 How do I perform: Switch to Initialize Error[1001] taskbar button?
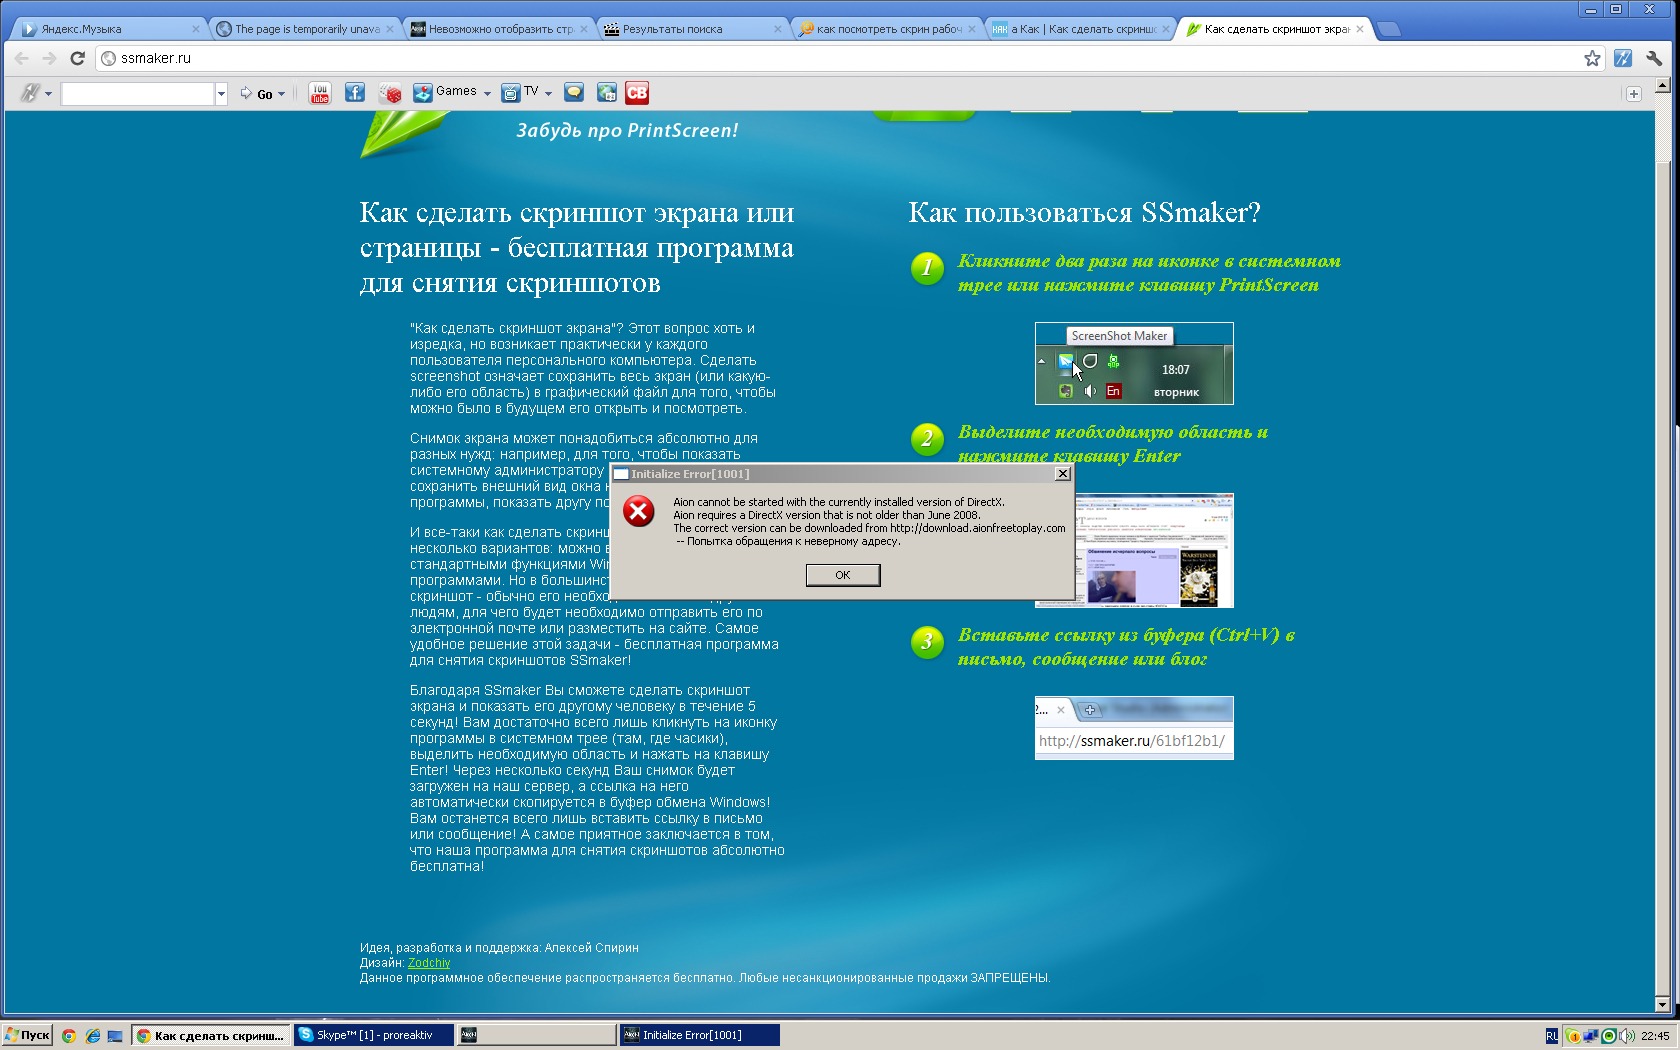coord(699,1035)
